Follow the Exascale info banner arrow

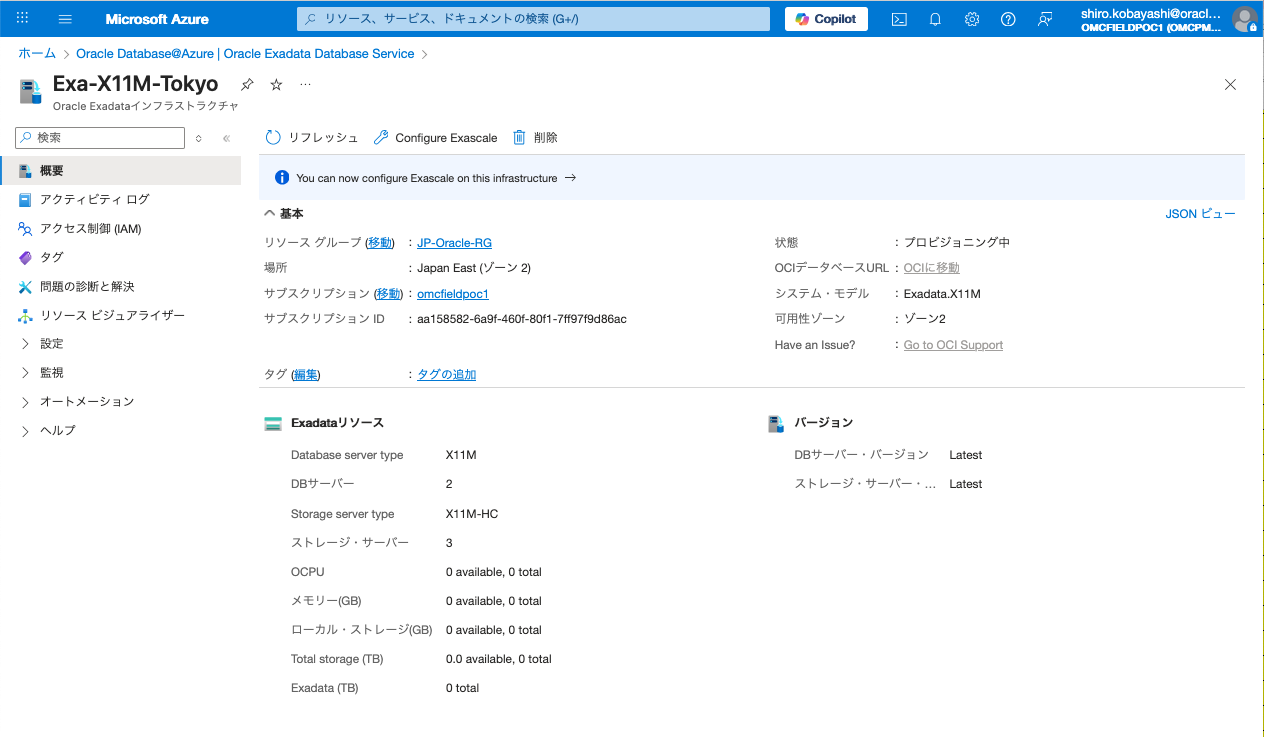[x=570, y=178]
